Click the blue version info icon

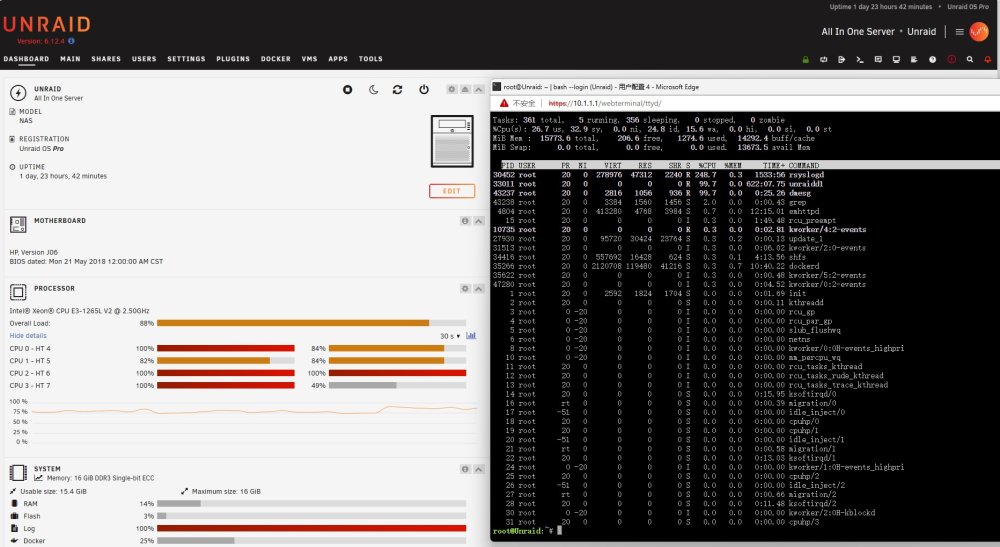pyautogui.click(x=71, y=41)
